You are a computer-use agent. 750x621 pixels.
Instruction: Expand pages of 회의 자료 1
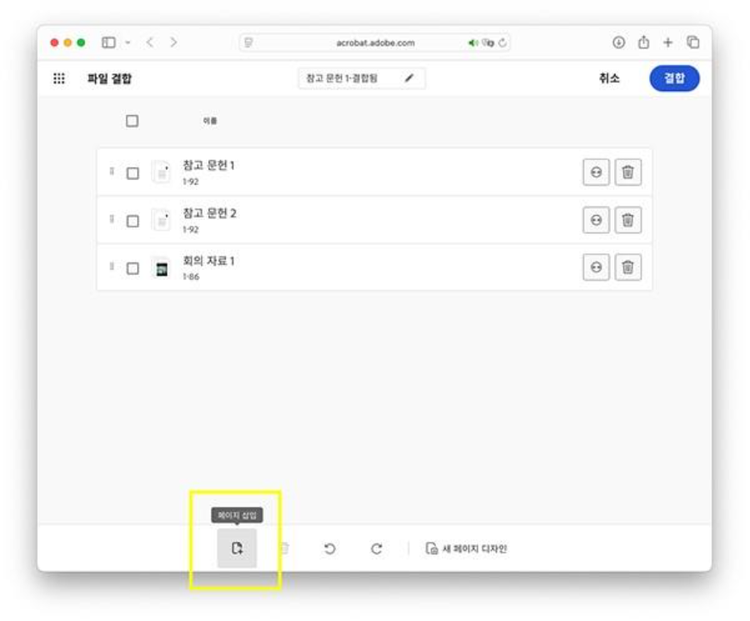596,267
